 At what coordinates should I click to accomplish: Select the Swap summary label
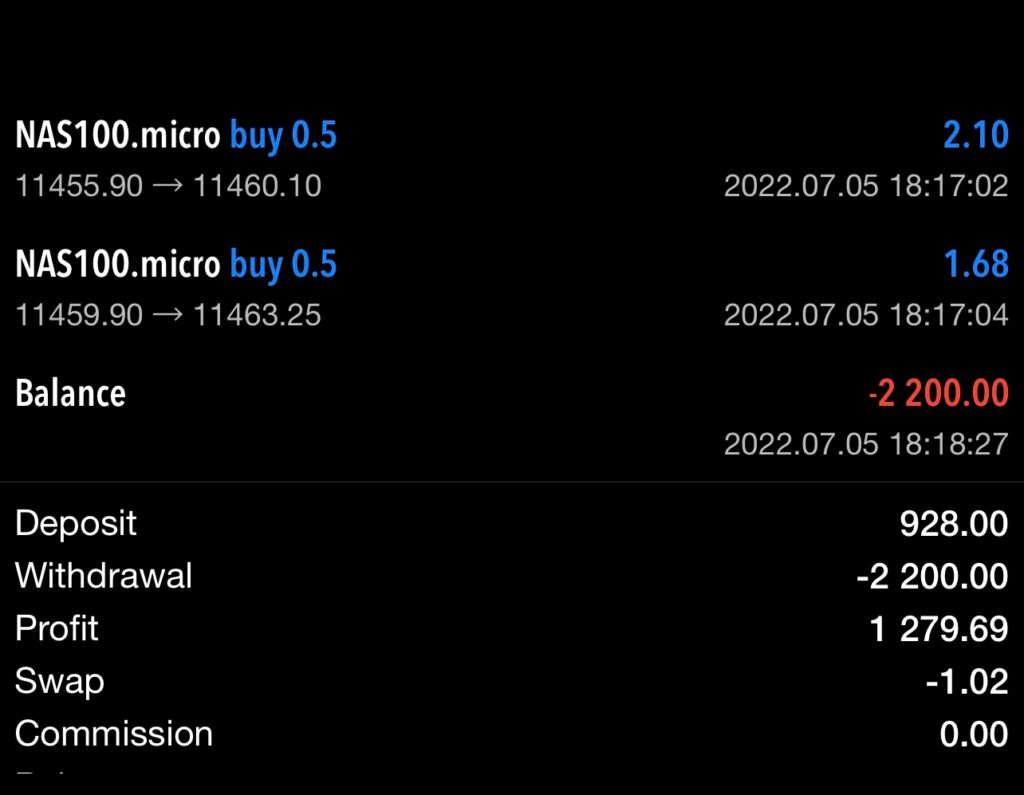pos(59,681)
